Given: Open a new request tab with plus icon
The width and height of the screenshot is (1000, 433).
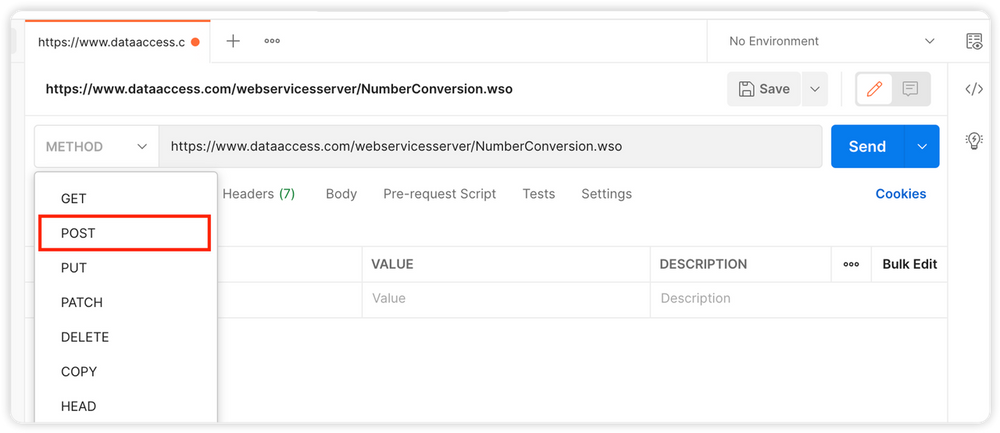Looking at the screenshot, I should coord(233,41).
